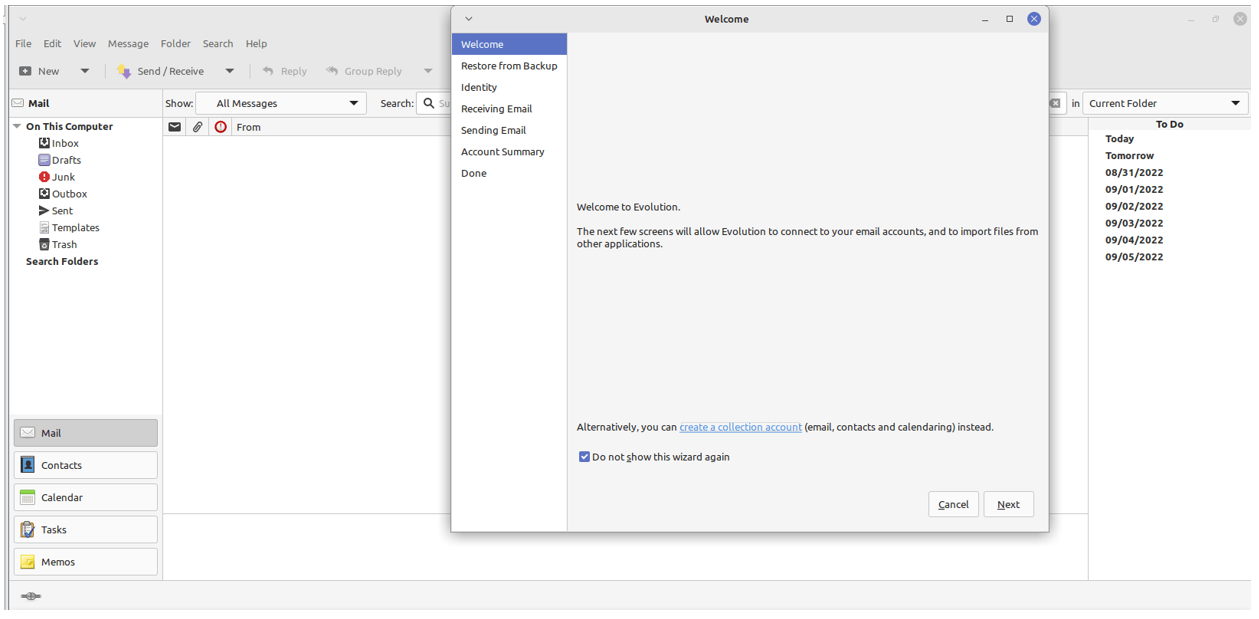Click Next in the Welcome wizard
Image resolution: width=1259 pixels, height=619 pixels.
[1009, 504]
